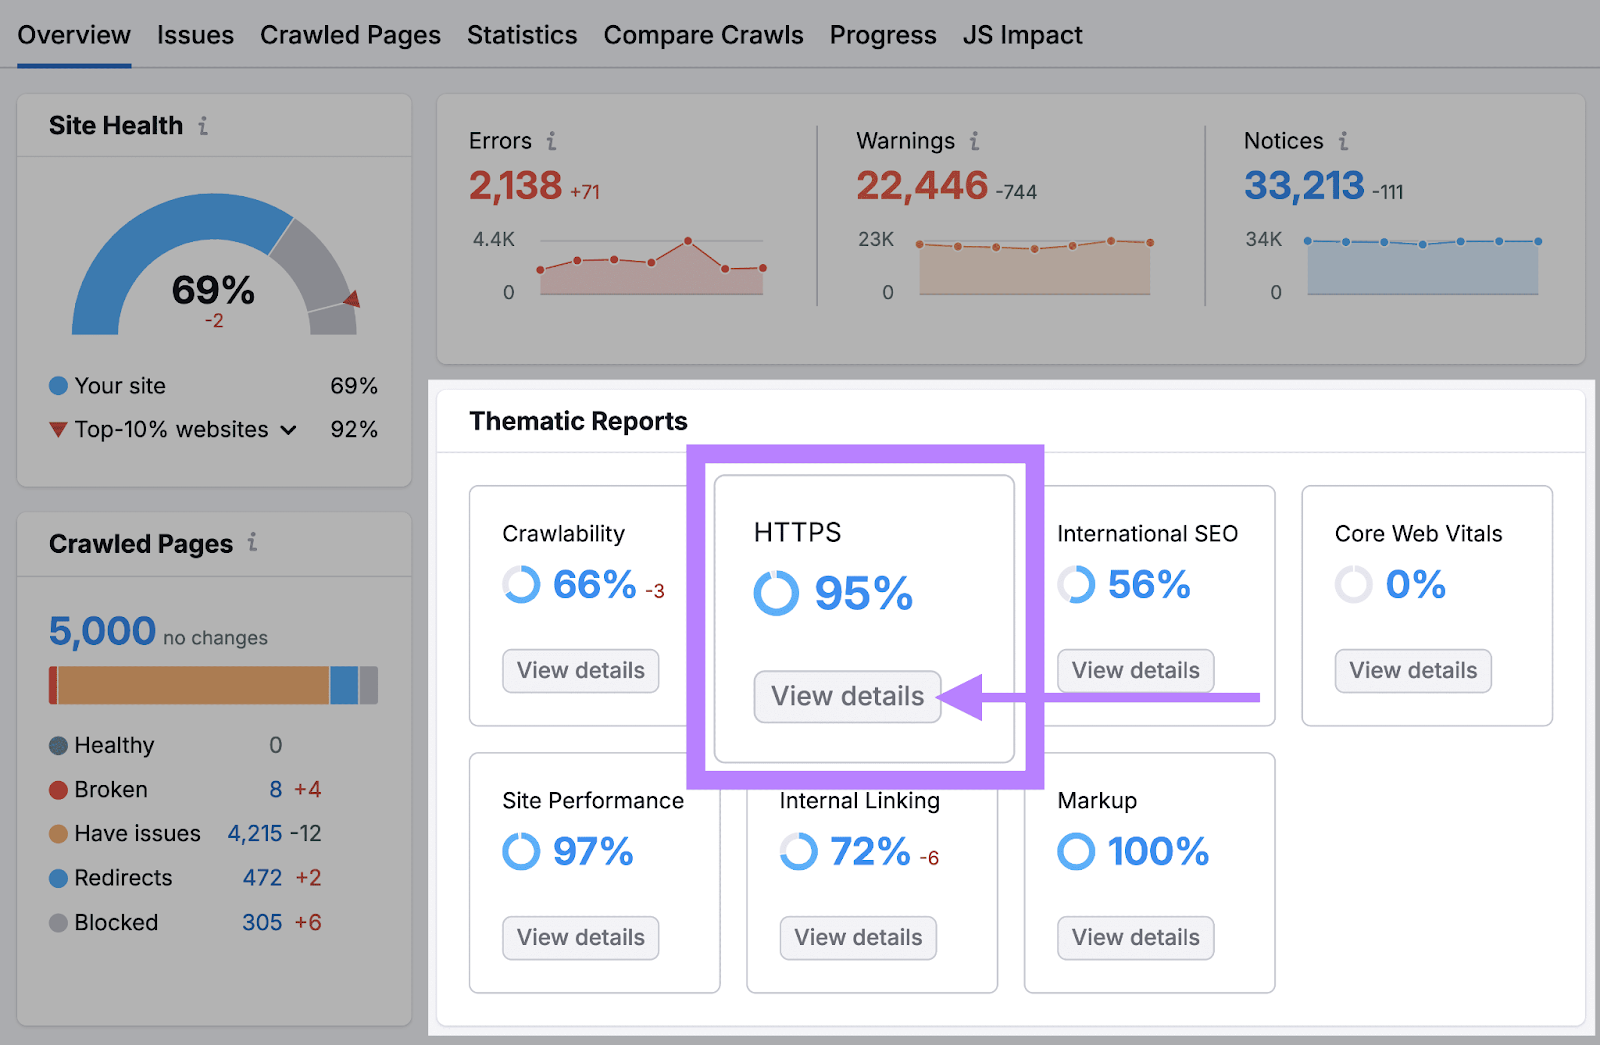Open the Progress tab
1600x1045 pixels.
(x=883, y=35)
